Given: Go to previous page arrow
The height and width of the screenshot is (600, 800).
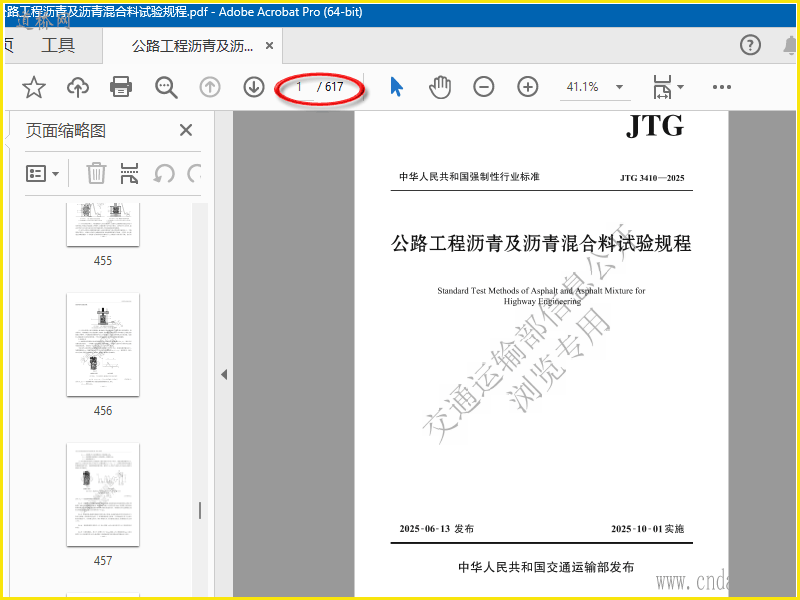Looking at the screenshot, I should 210,87.
